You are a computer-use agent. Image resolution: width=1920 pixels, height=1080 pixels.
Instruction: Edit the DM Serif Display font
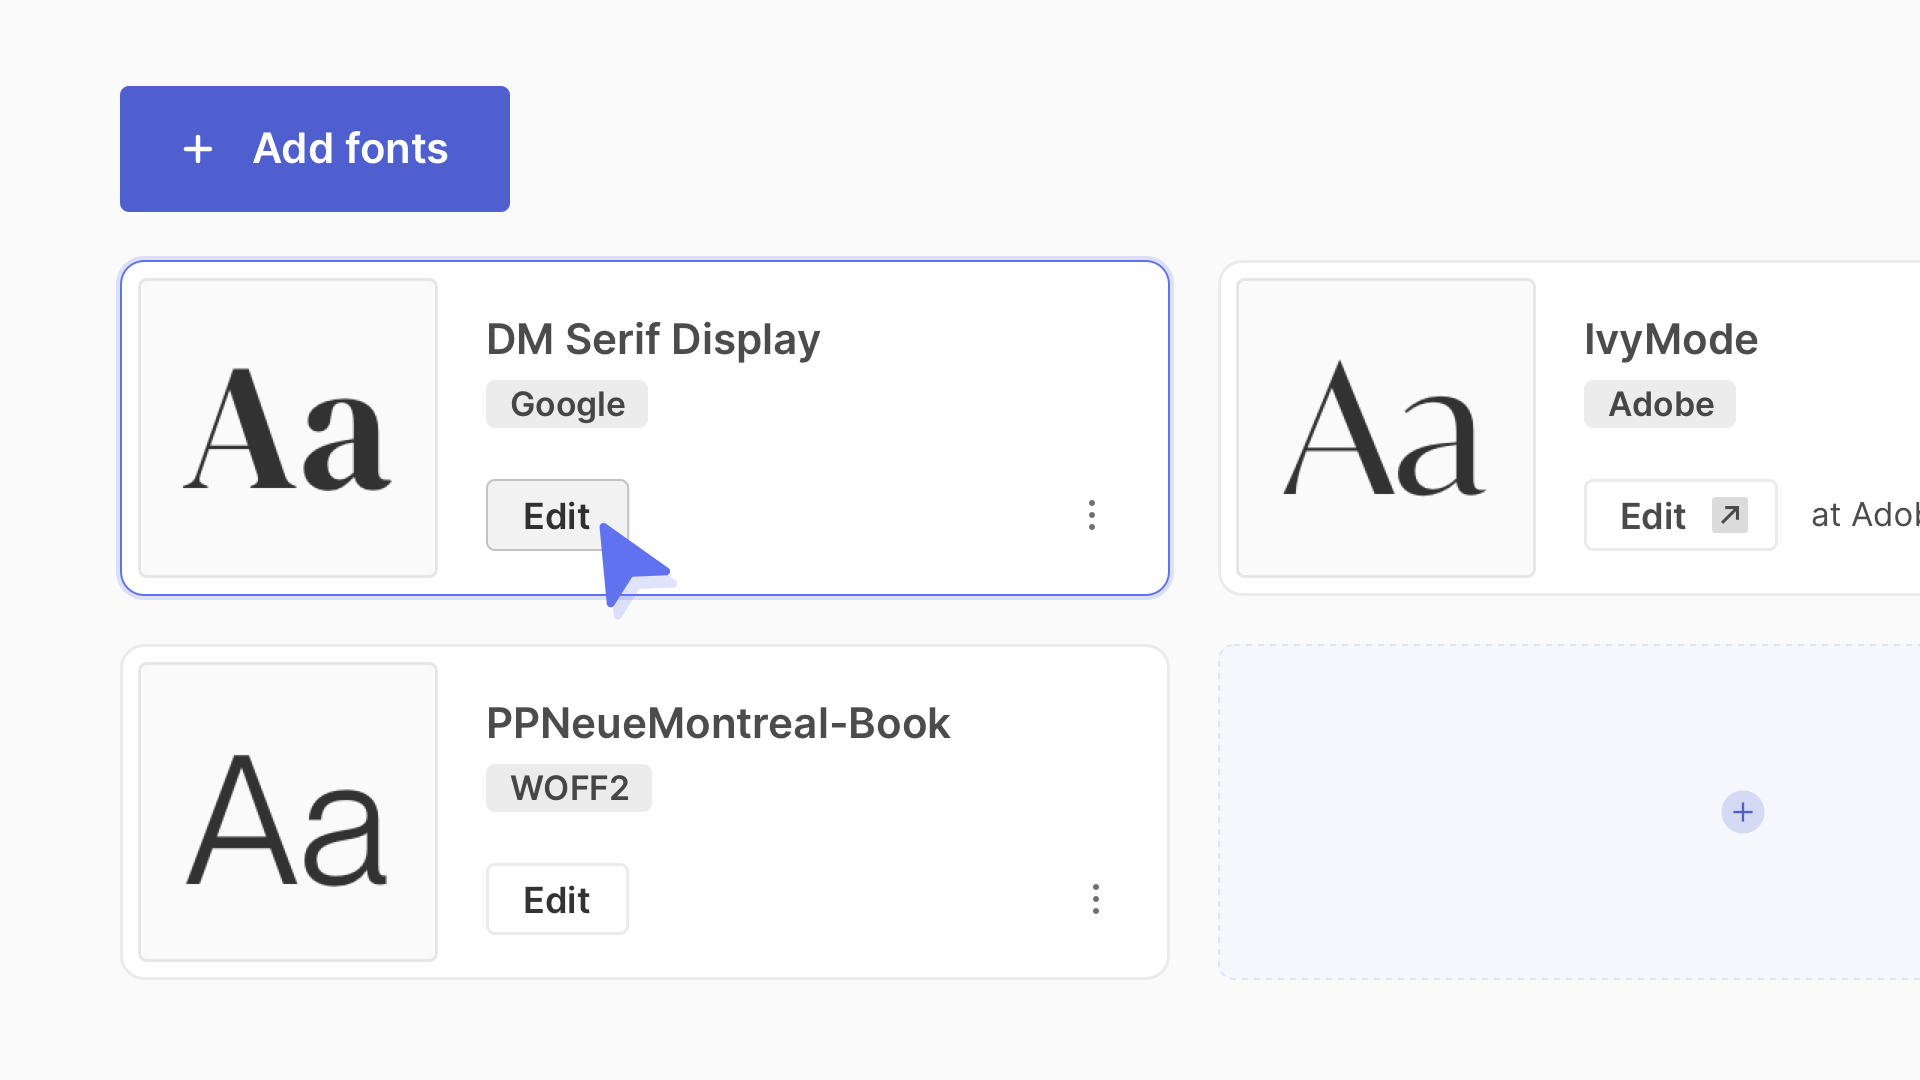557,515
